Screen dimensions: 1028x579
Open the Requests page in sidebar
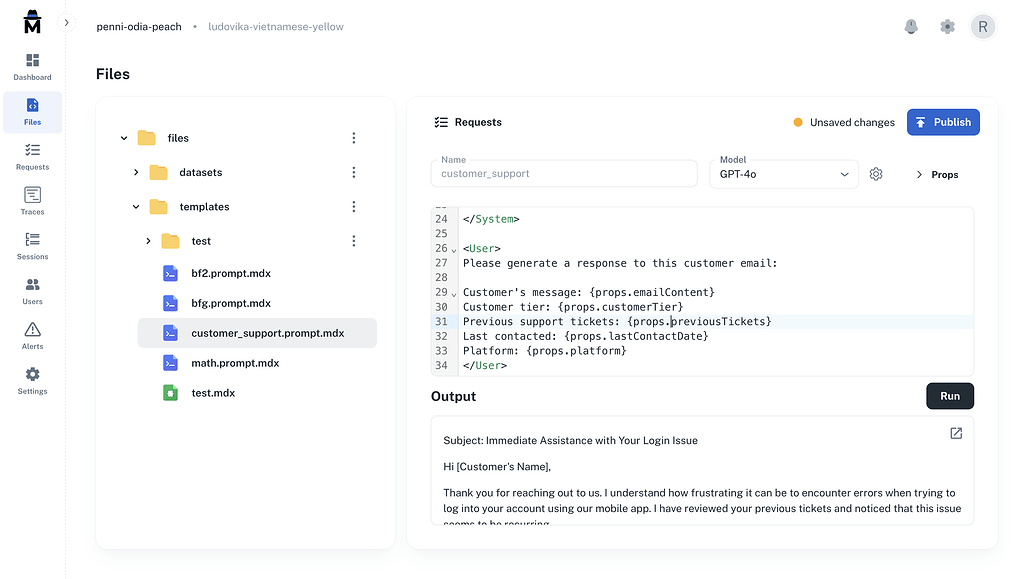32,157
